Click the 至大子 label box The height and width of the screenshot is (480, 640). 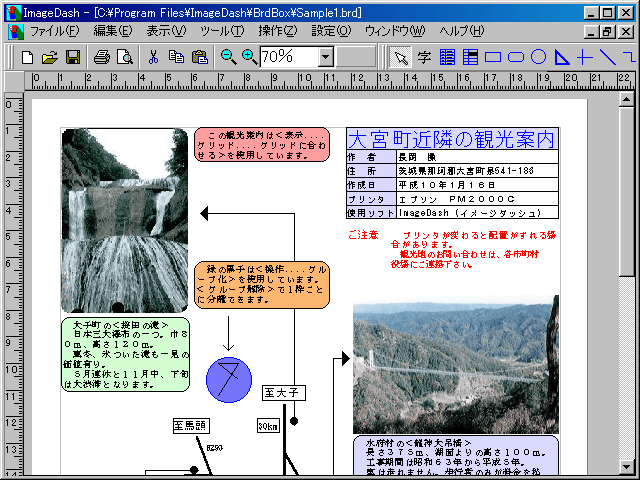coord(284,393)
